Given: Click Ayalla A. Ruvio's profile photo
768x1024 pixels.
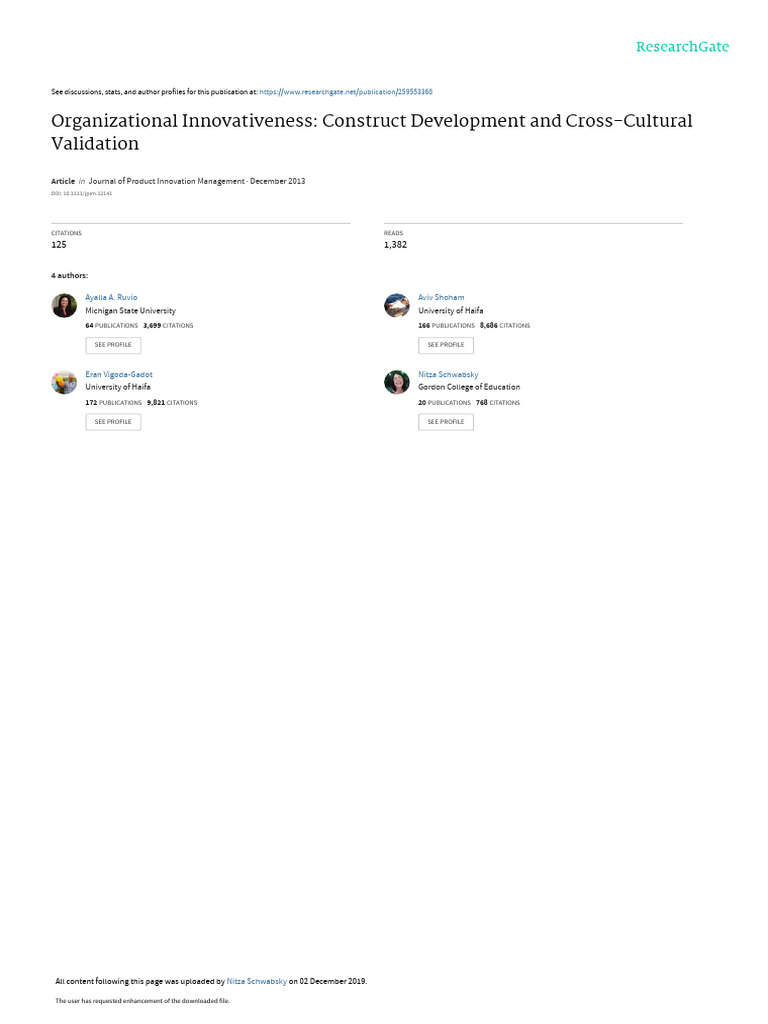Looking at the screenshot, I should coord(64,305).
